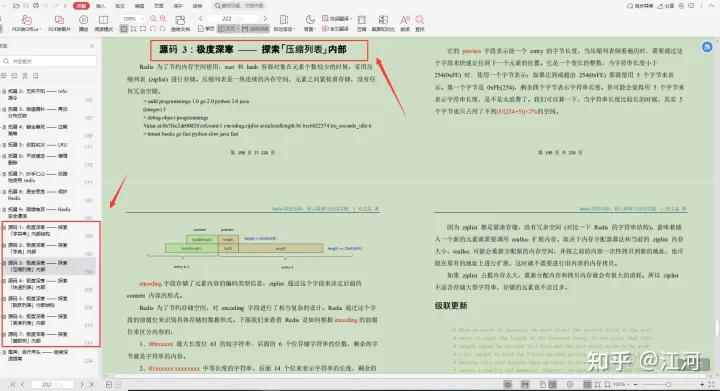Go to next page in top toolbar
Image resolution: width=720 pixels, height=391 pixels.
point(265,19)
